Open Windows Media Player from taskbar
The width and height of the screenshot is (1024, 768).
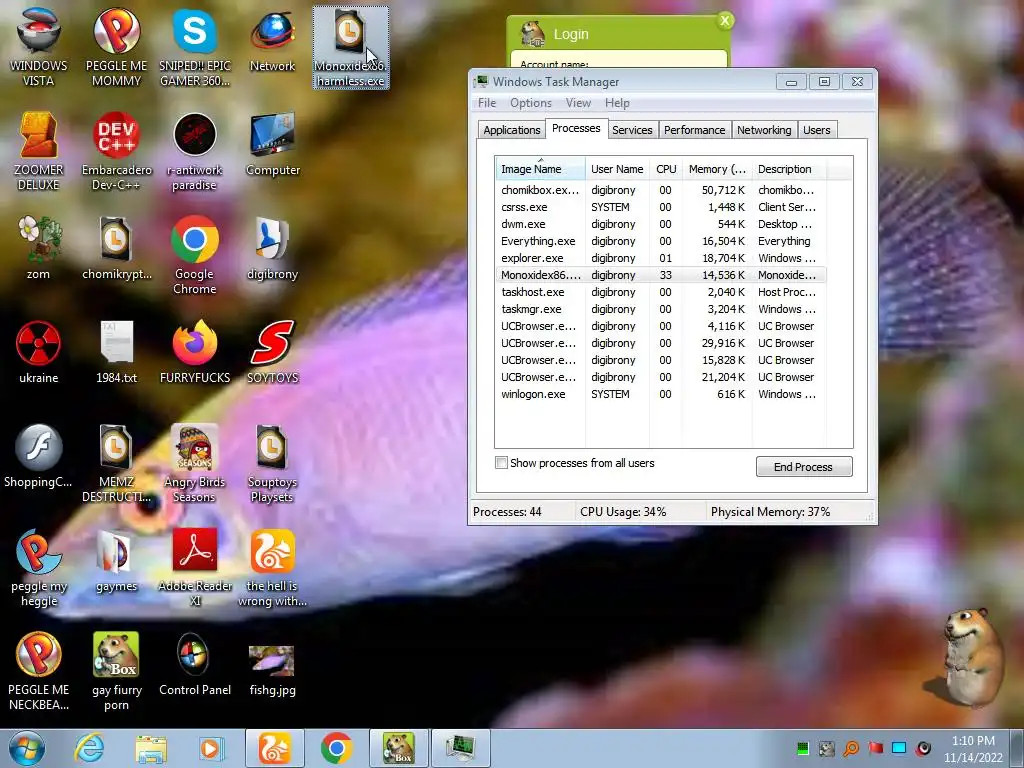(210, 748)
